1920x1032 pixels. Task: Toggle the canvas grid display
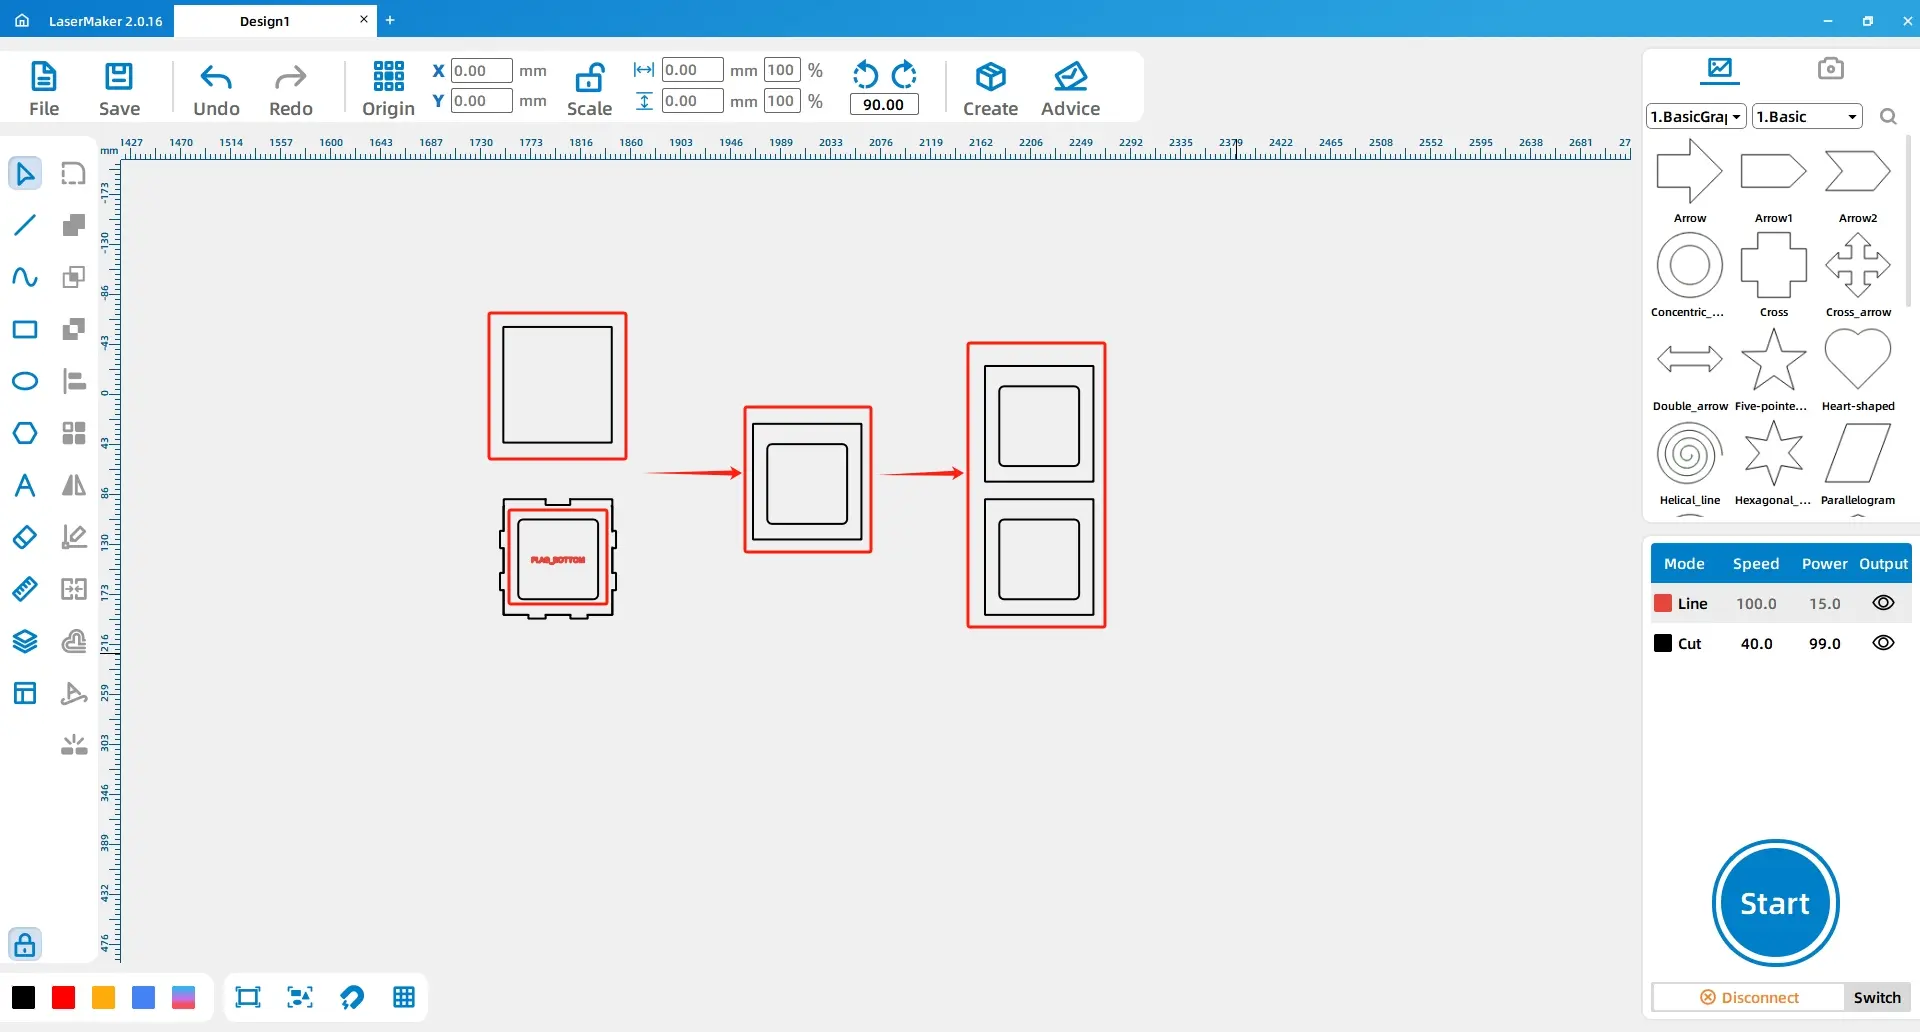[x=404, y=997]
